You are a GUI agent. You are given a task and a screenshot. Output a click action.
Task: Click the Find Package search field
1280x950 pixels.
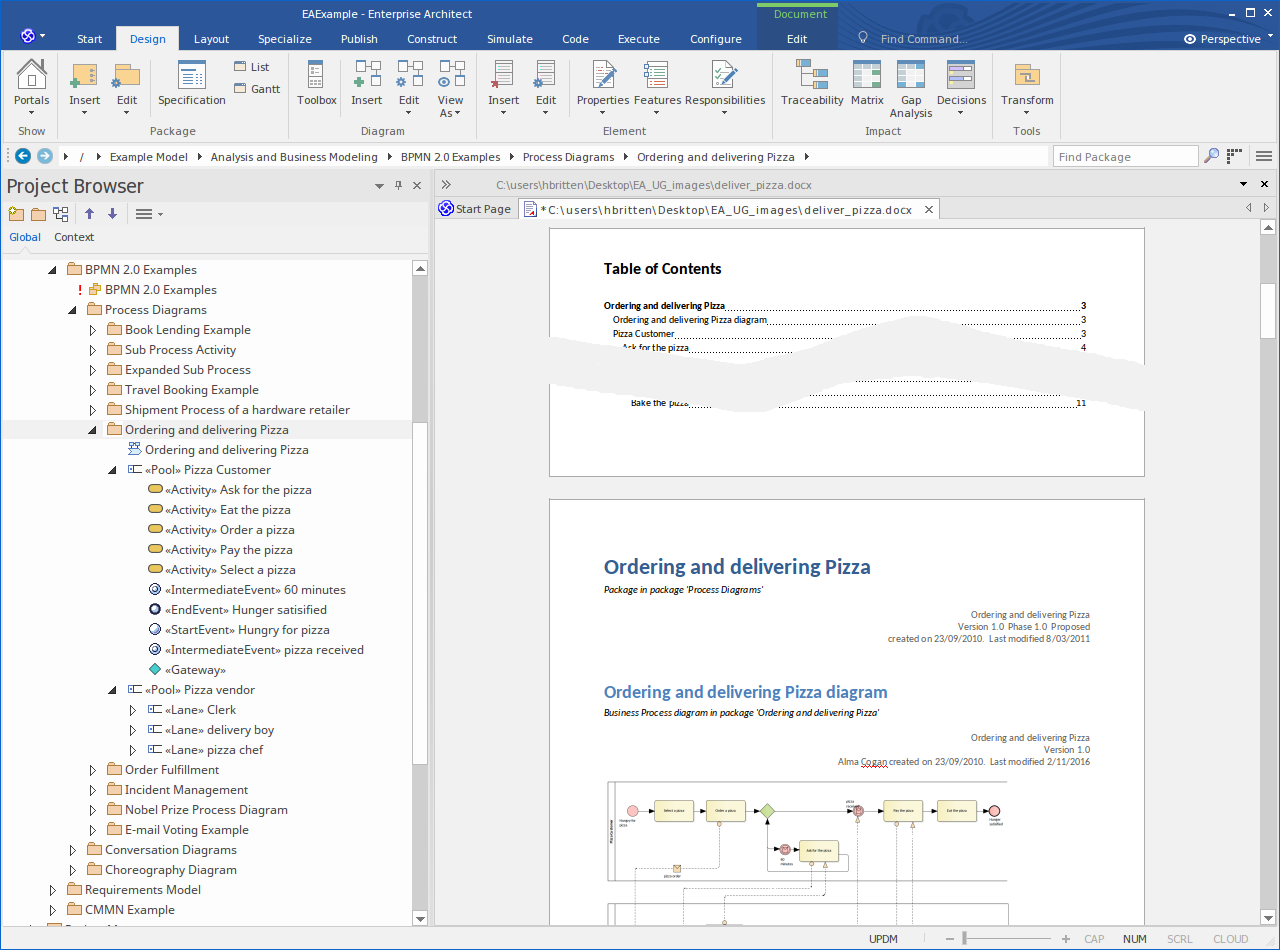[1124, 157]
